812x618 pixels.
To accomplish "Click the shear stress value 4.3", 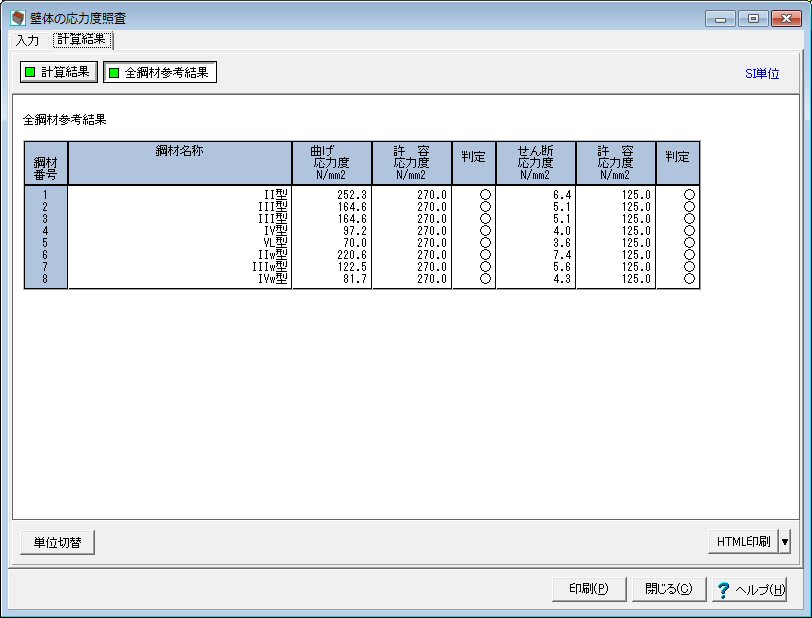I will 562,279.
